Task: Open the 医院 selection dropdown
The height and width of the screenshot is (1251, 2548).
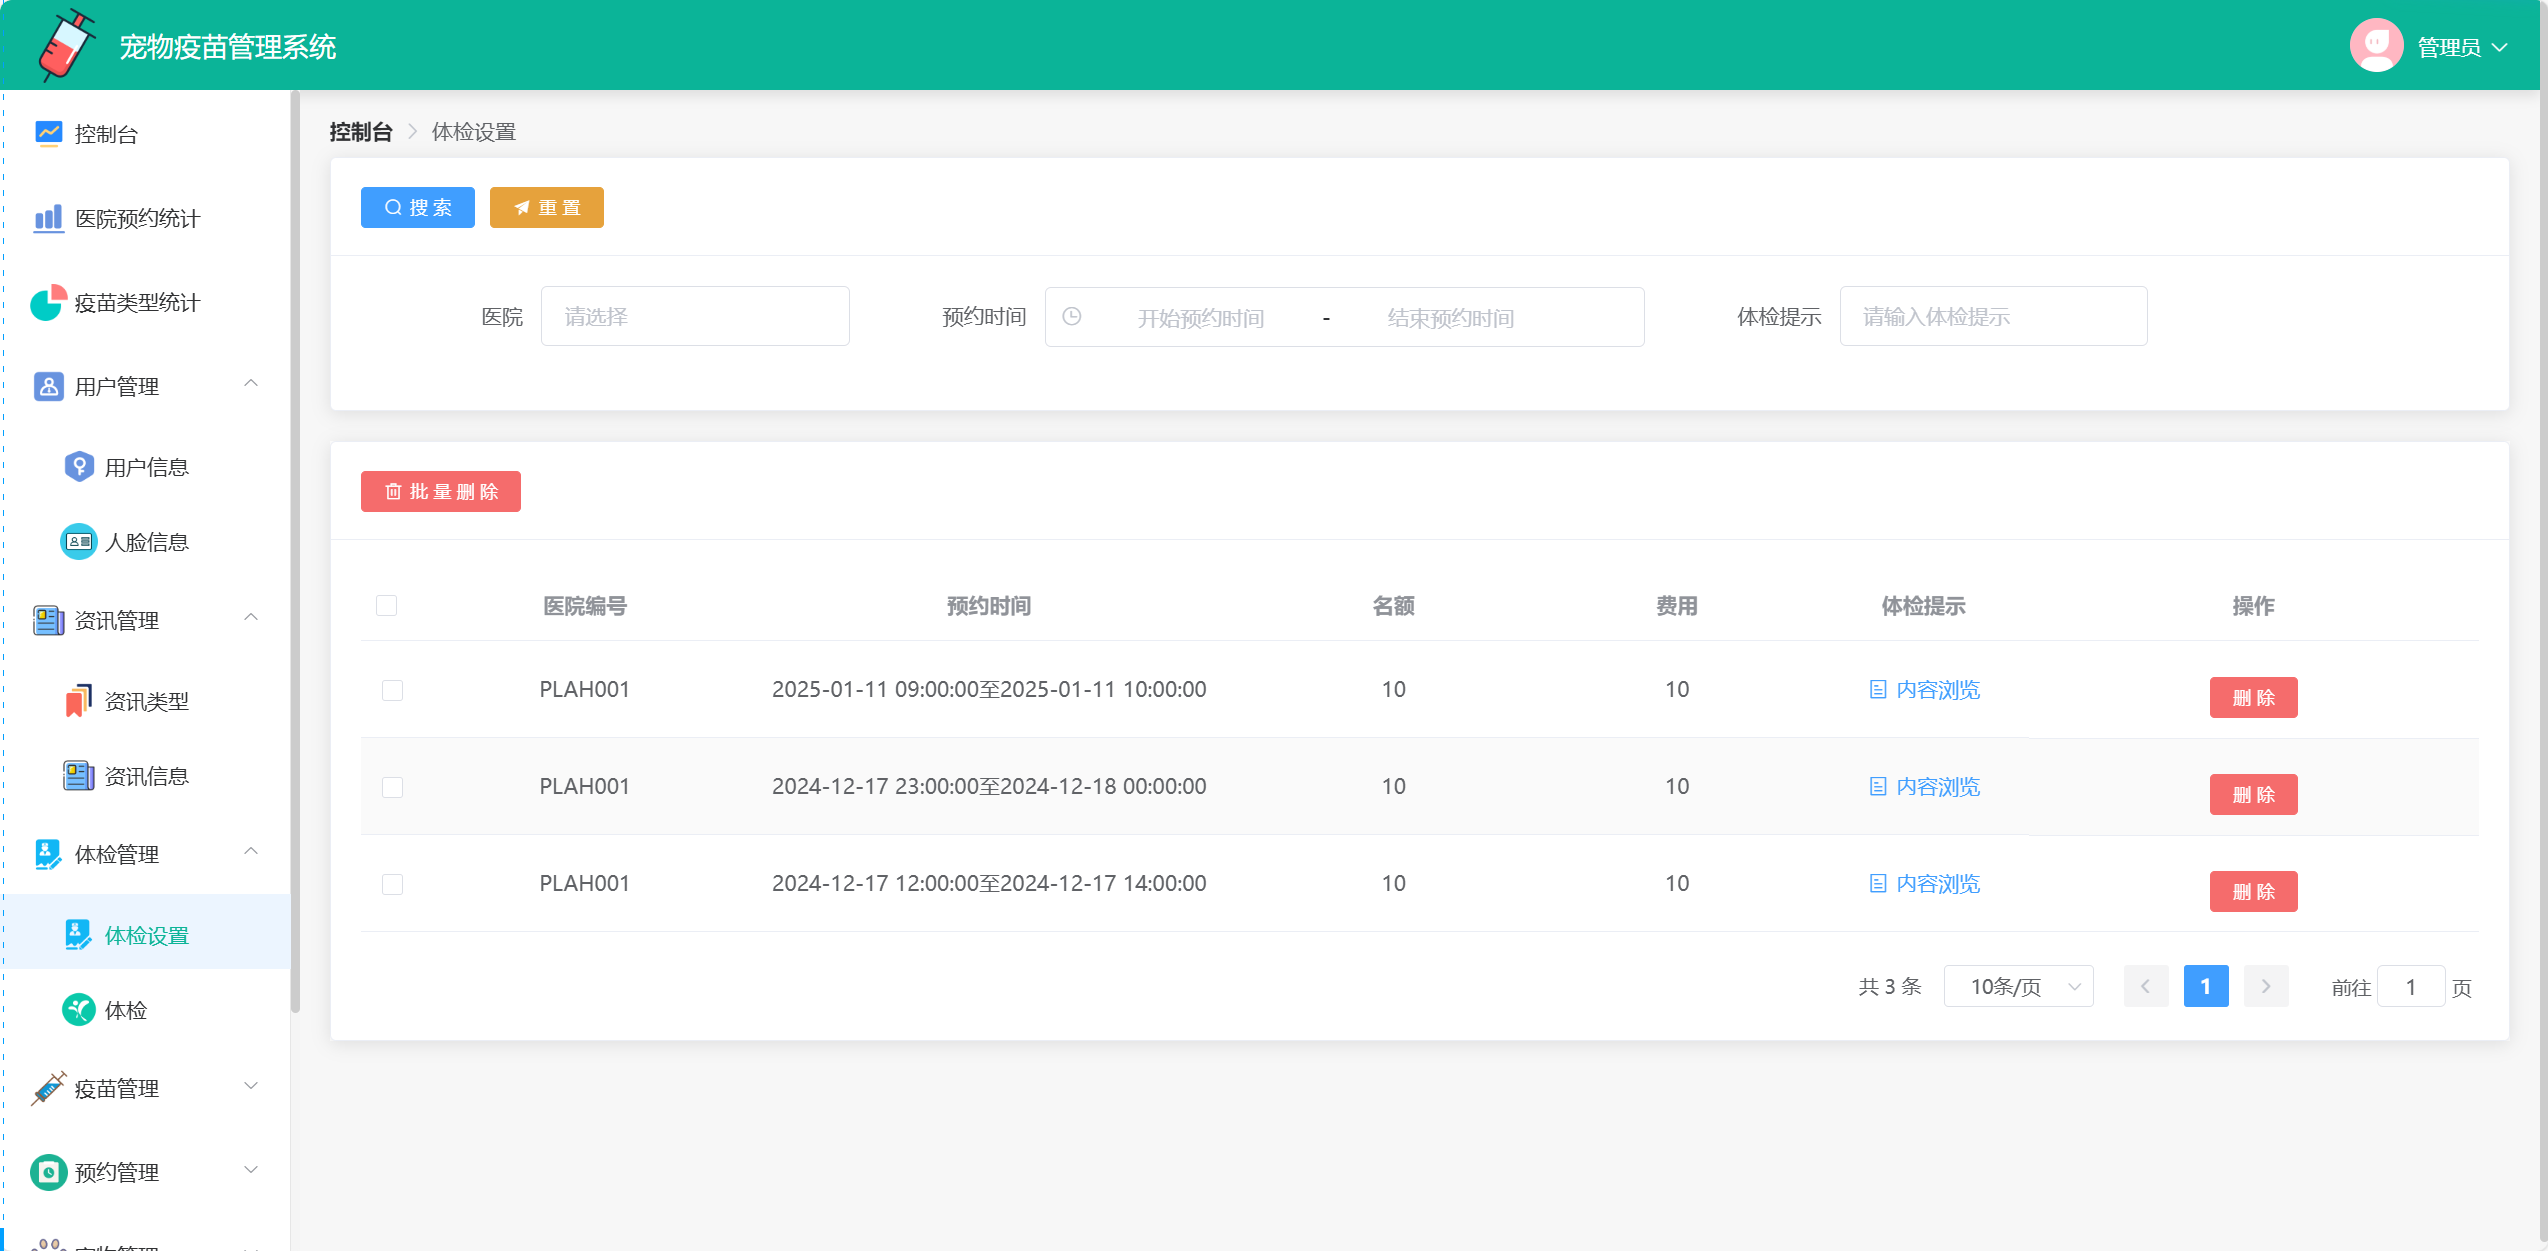Action: [x=695, y=317]
